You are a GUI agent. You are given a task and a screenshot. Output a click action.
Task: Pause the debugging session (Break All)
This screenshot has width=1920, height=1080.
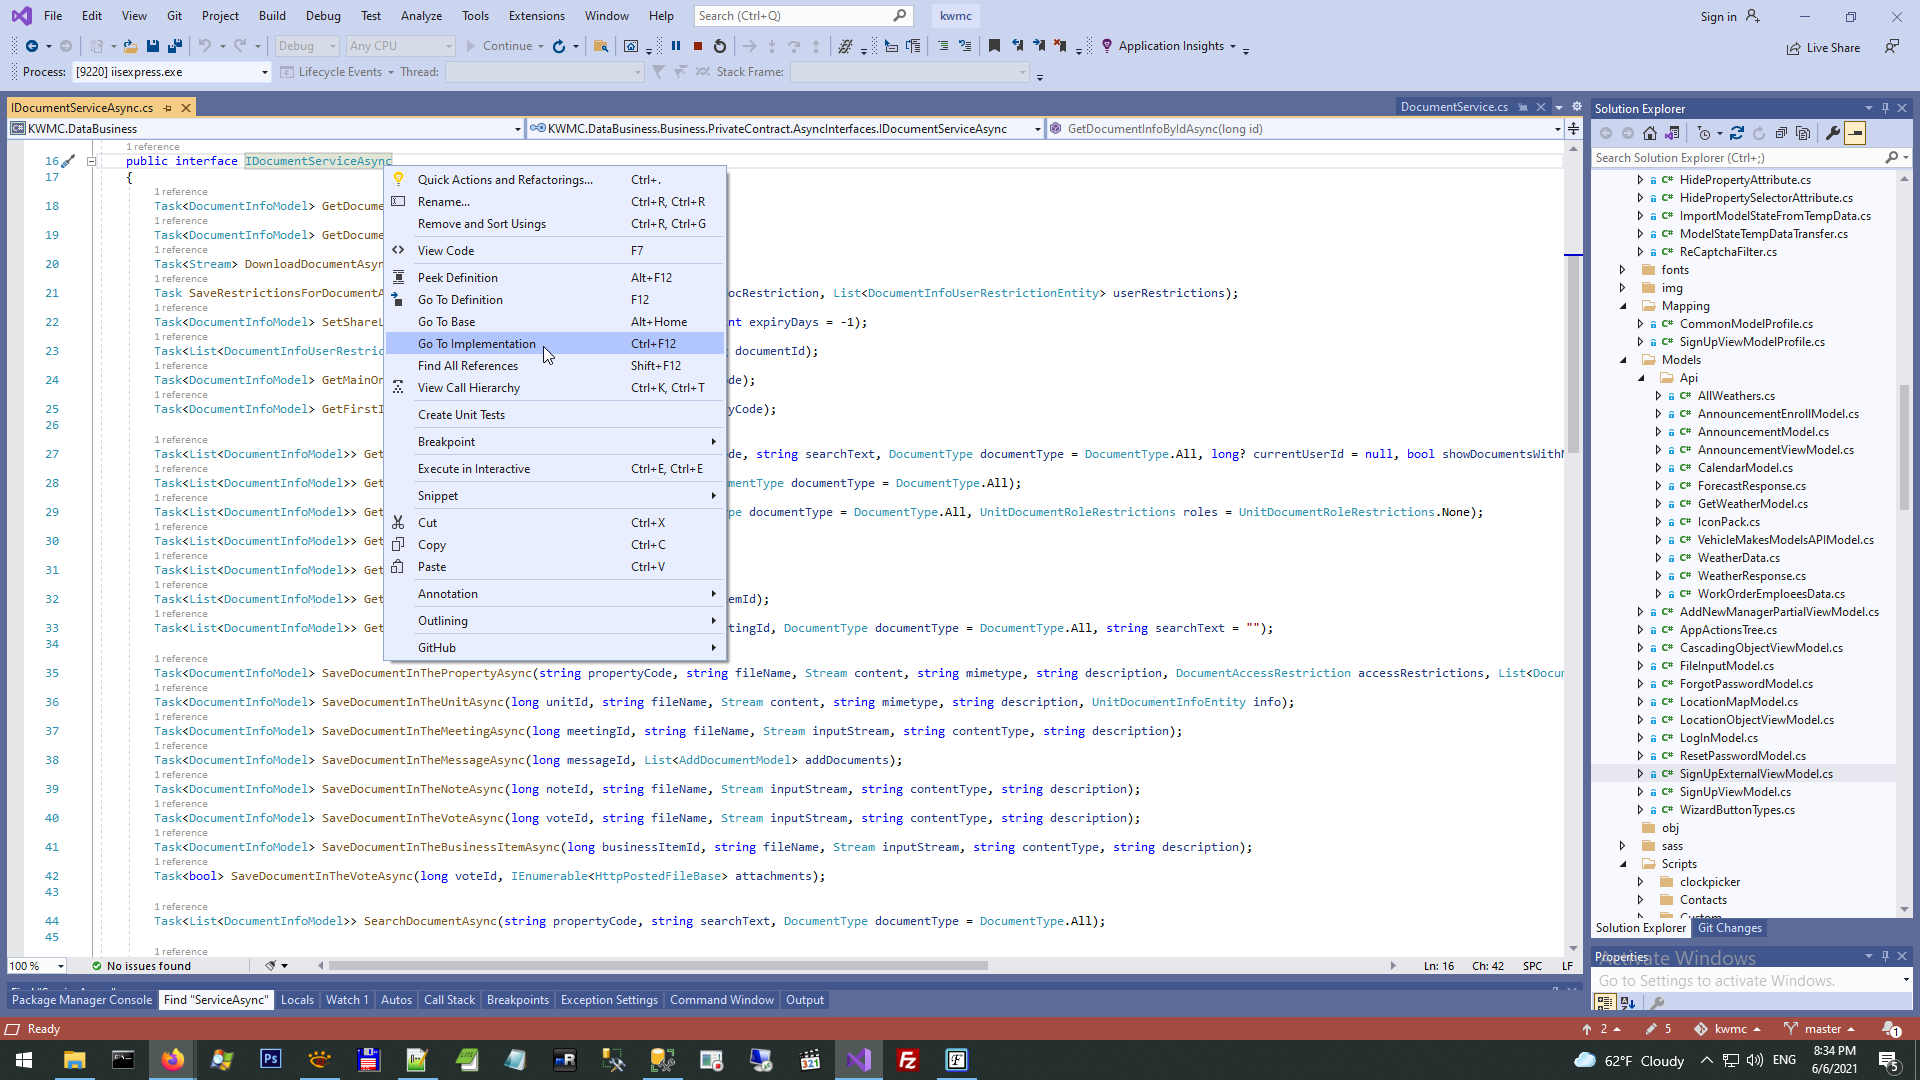[x=676, y=46]
